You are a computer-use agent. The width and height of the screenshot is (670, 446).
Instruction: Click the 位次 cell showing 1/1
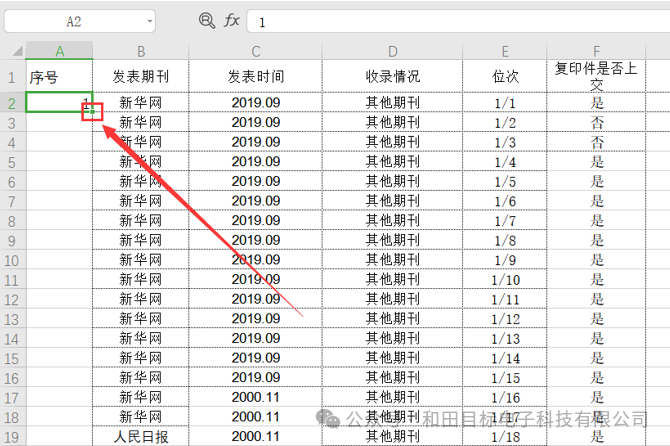505,103
